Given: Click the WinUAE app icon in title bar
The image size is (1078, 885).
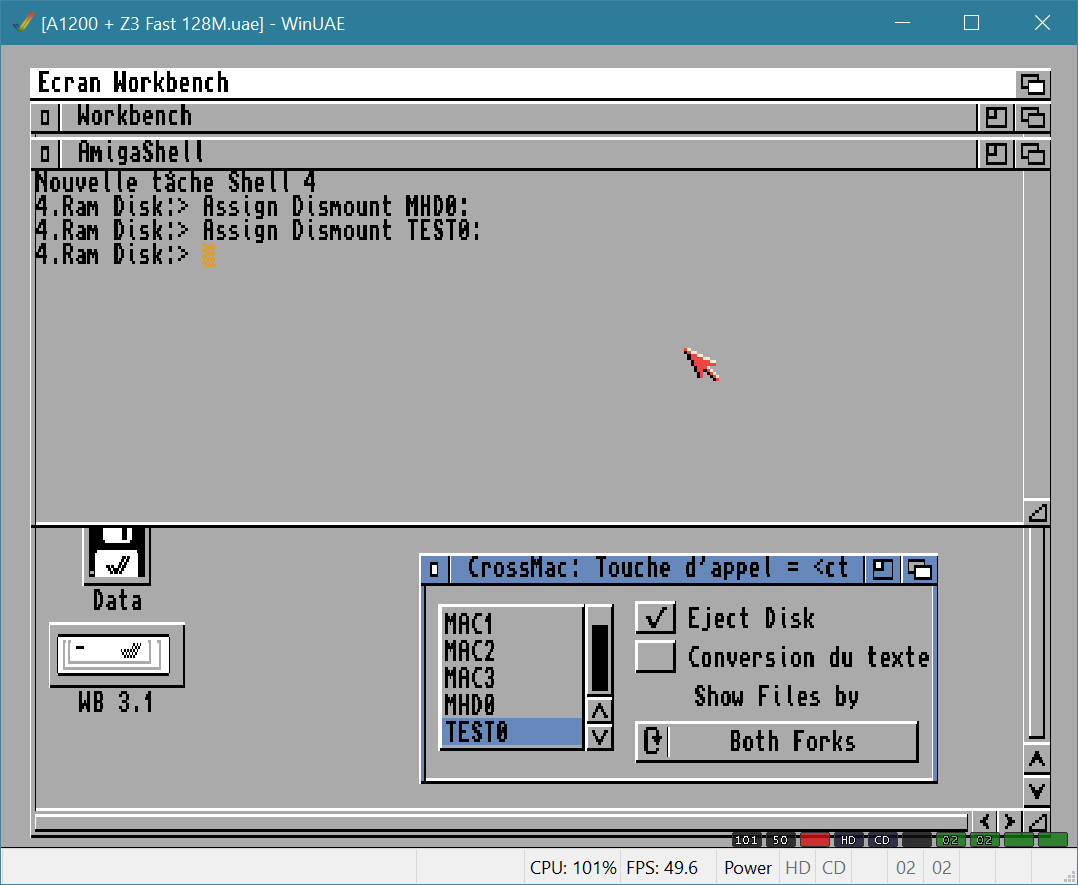Looking at the screenshot, I should point(23,23).
